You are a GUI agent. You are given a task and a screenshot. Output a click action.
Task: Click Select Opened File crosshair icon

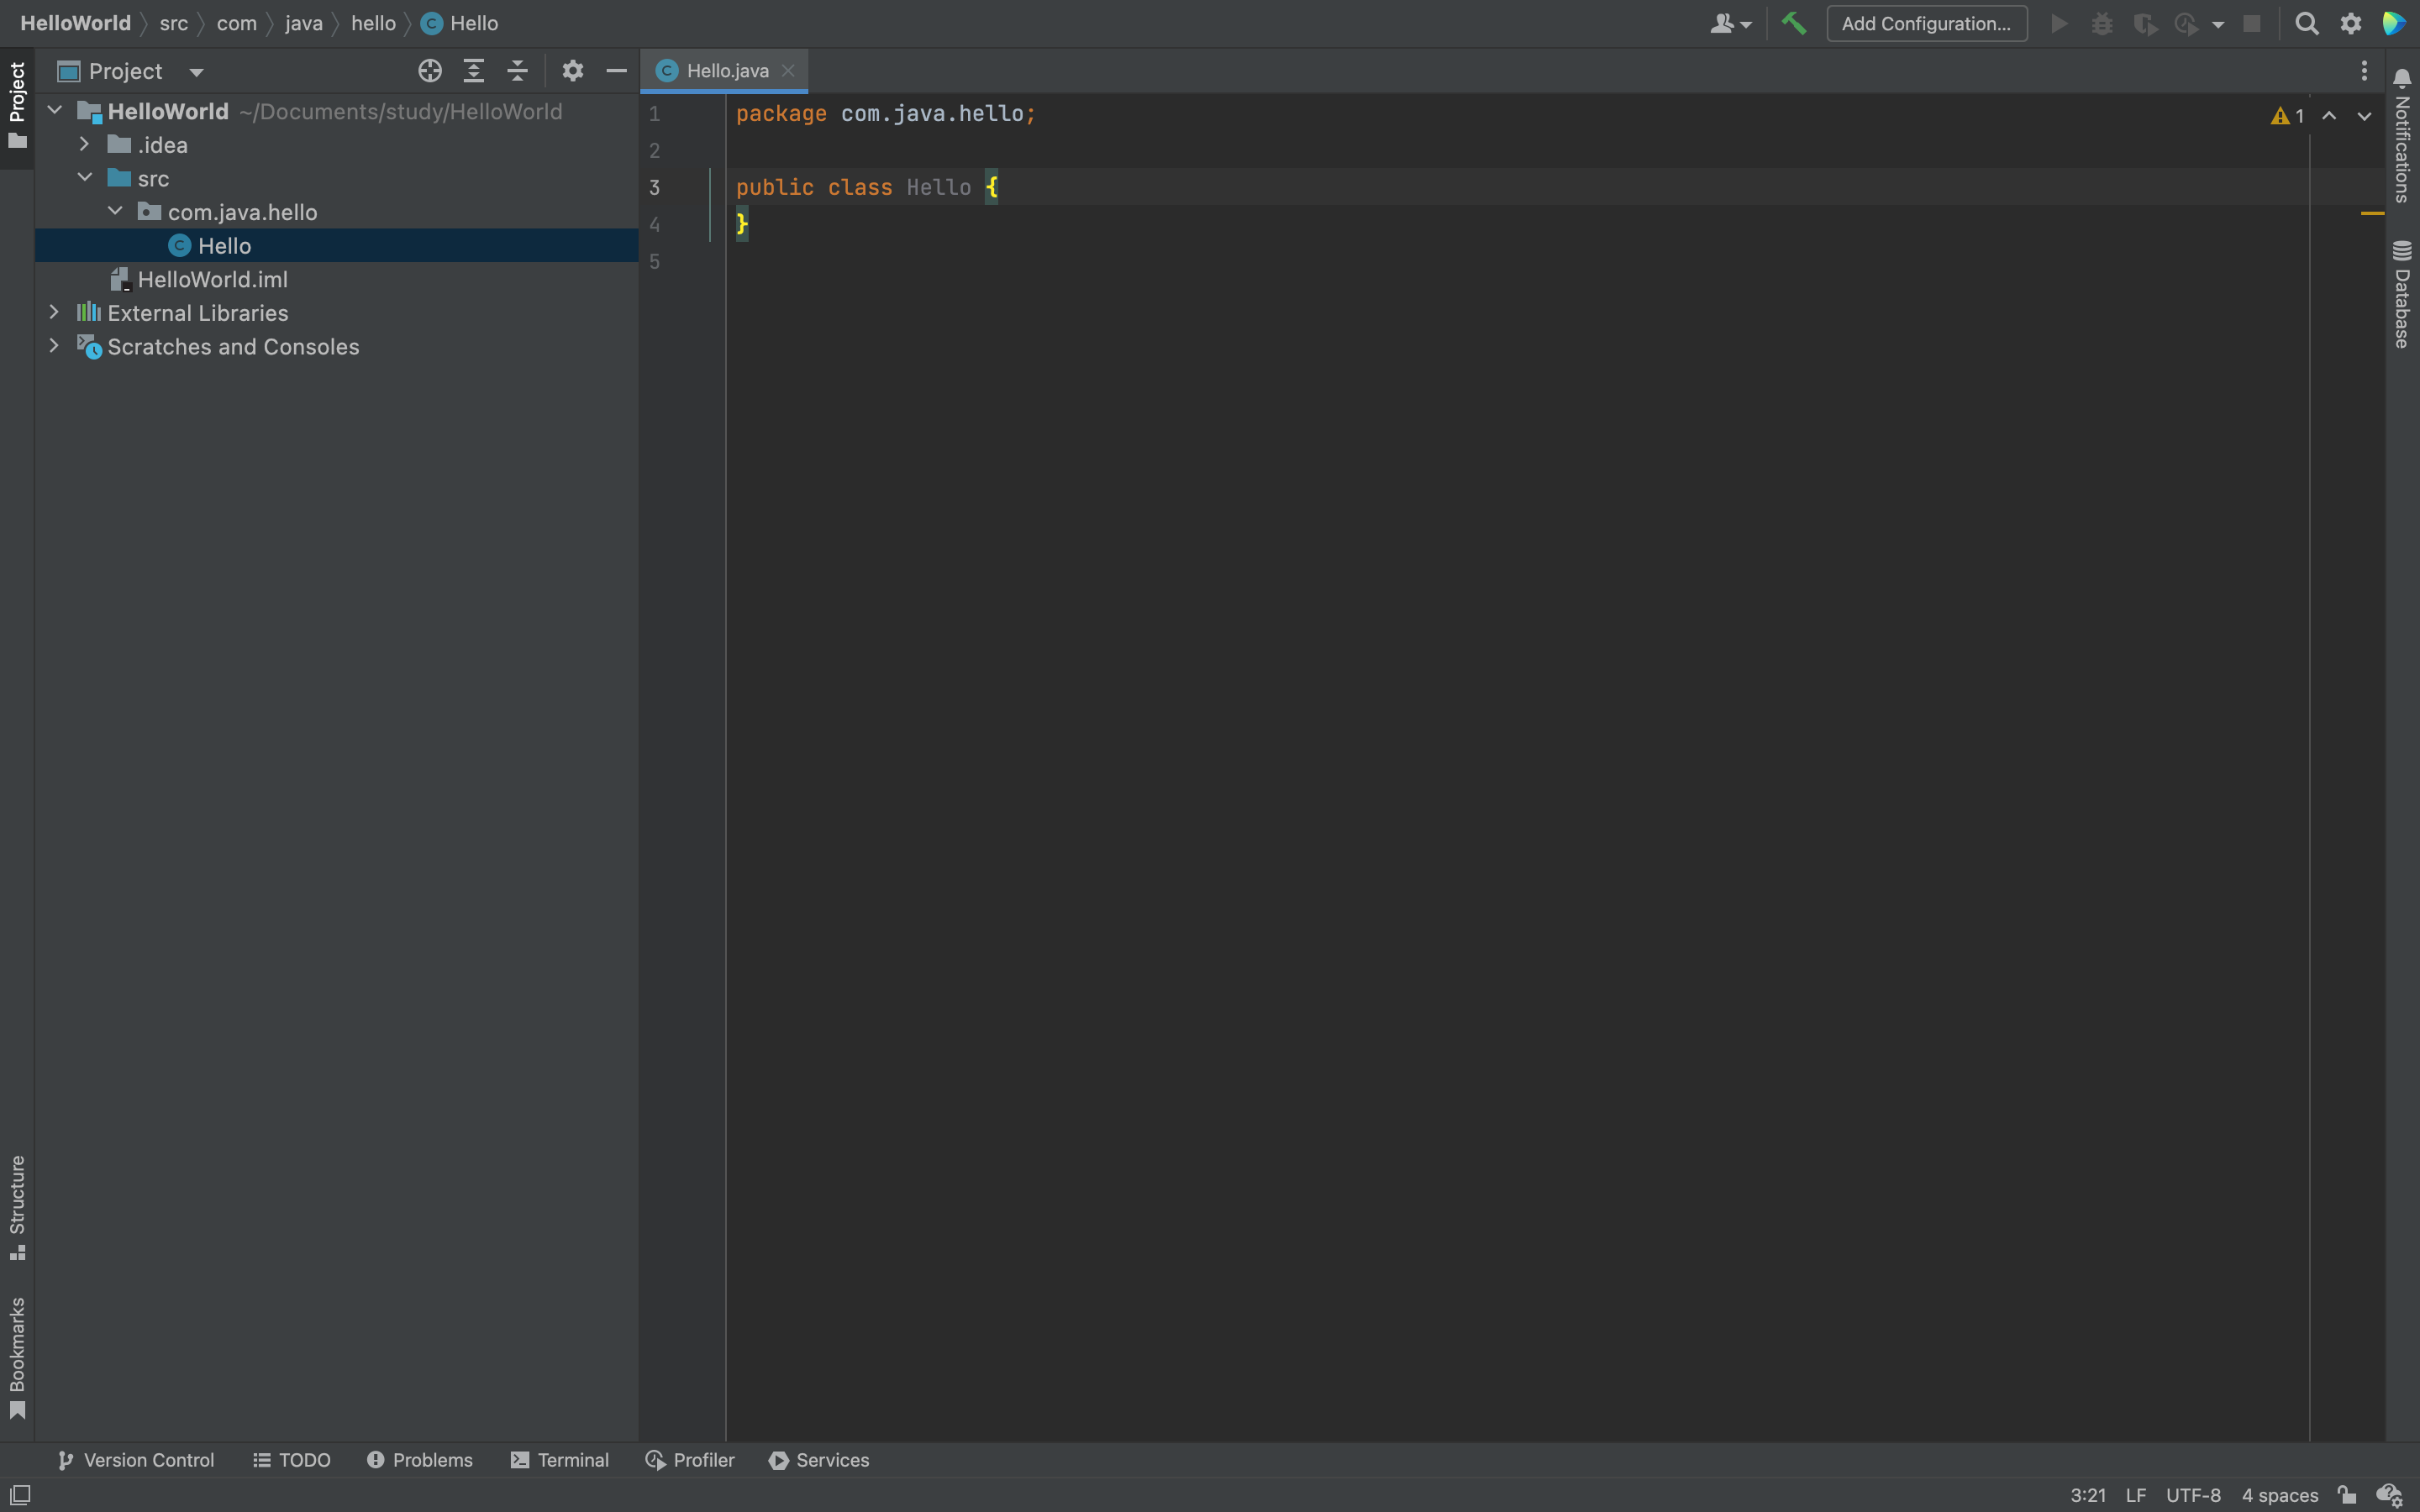tap(430, 71)
